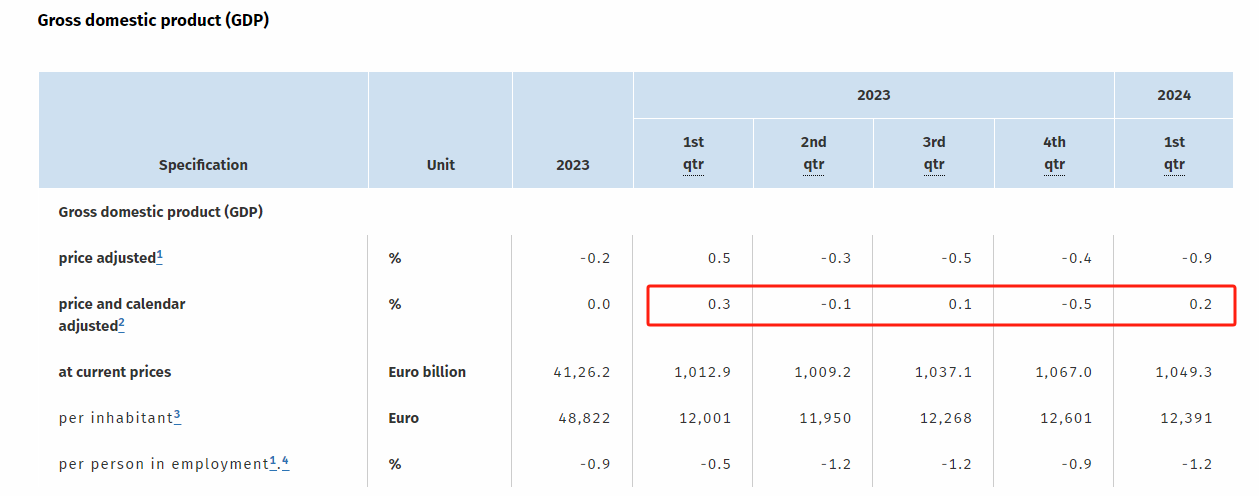
Task: Open footnote 1 next to price adjusted
Action: (x=160, y=256)
